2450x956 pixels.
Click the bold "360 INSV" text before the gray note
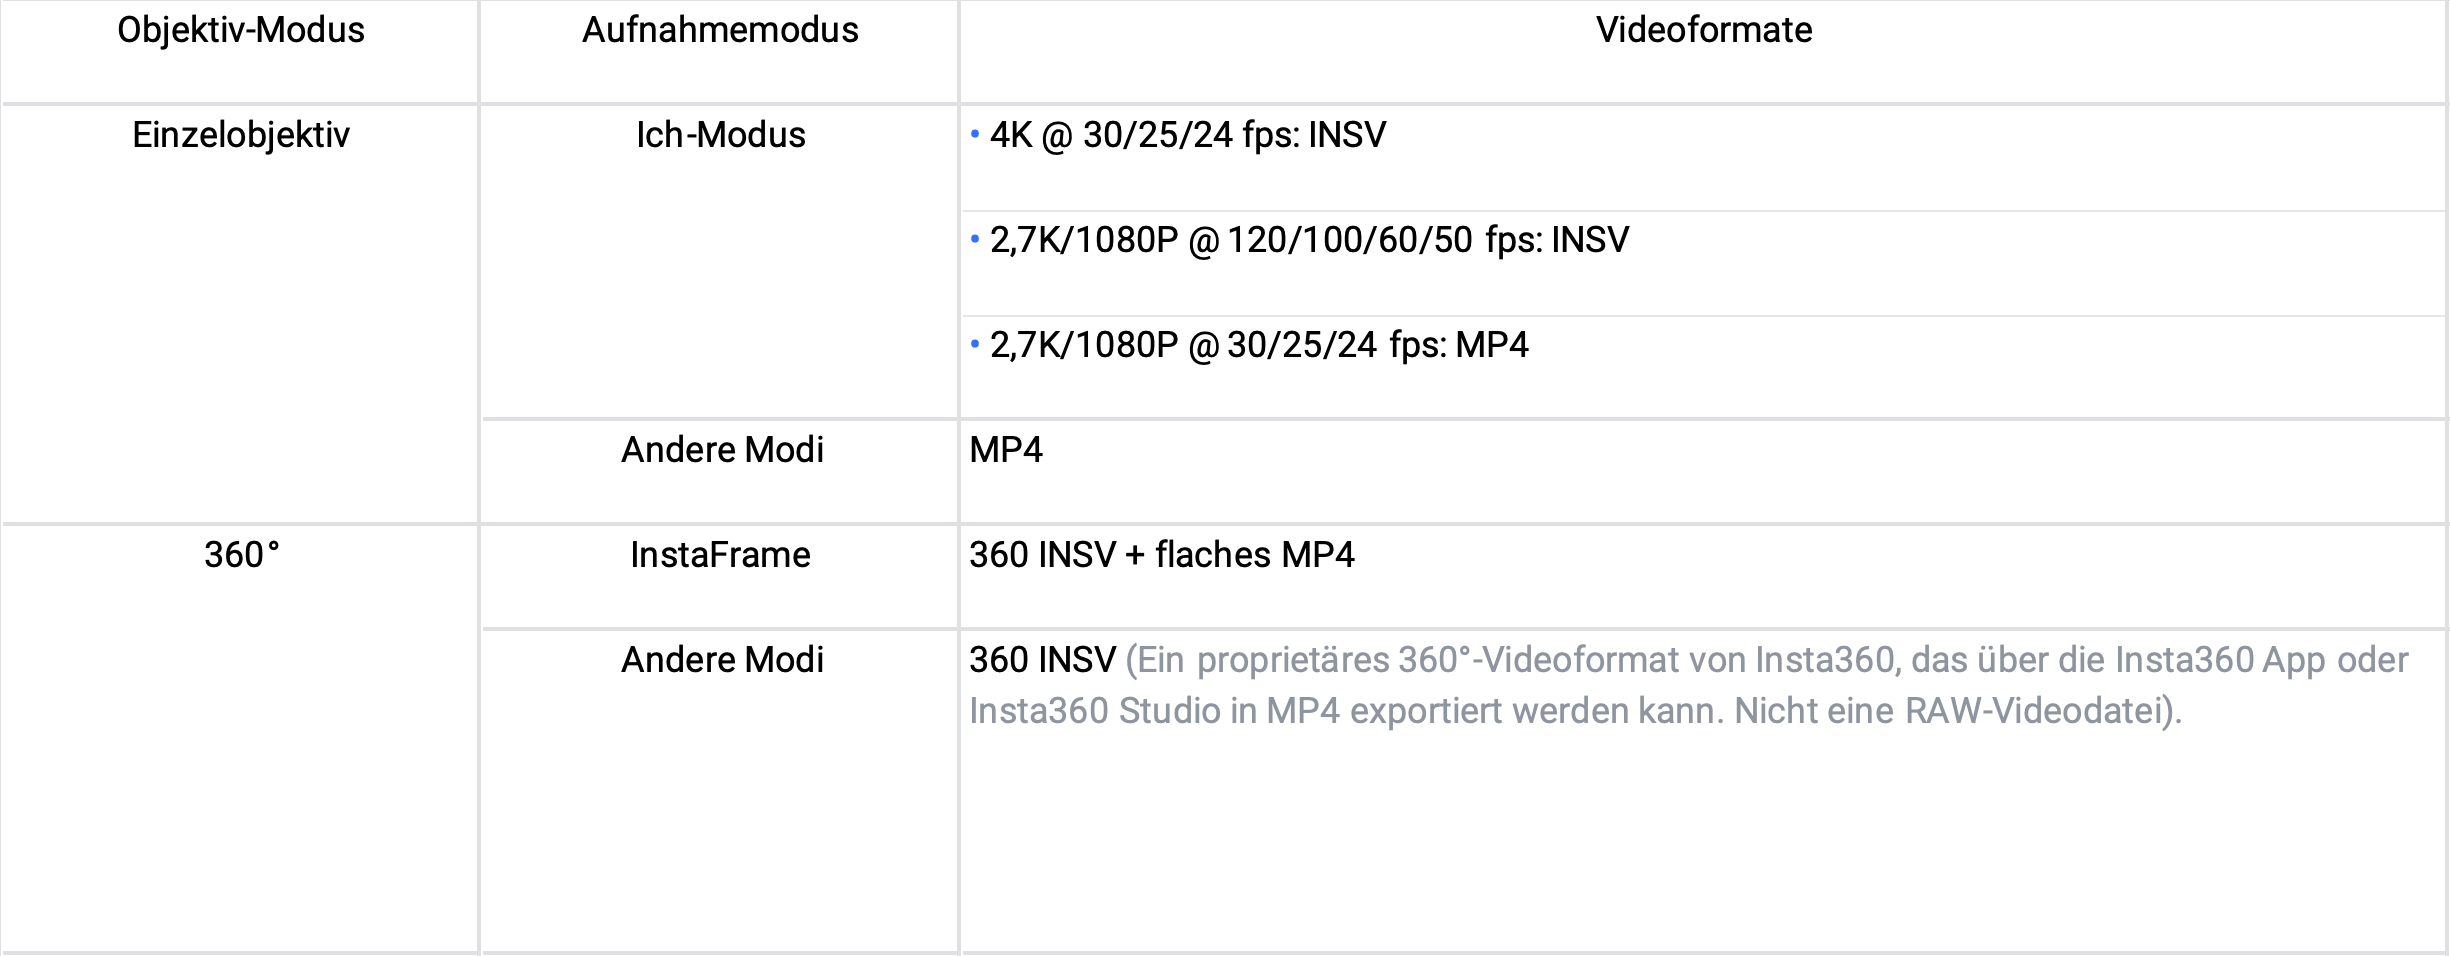coord(1042,661)
